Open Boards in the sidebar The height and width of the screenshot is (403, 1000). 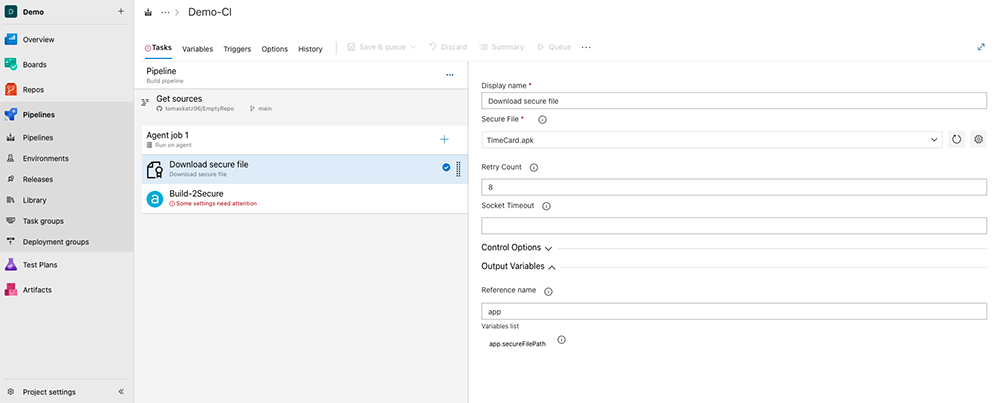click(34, 64)
